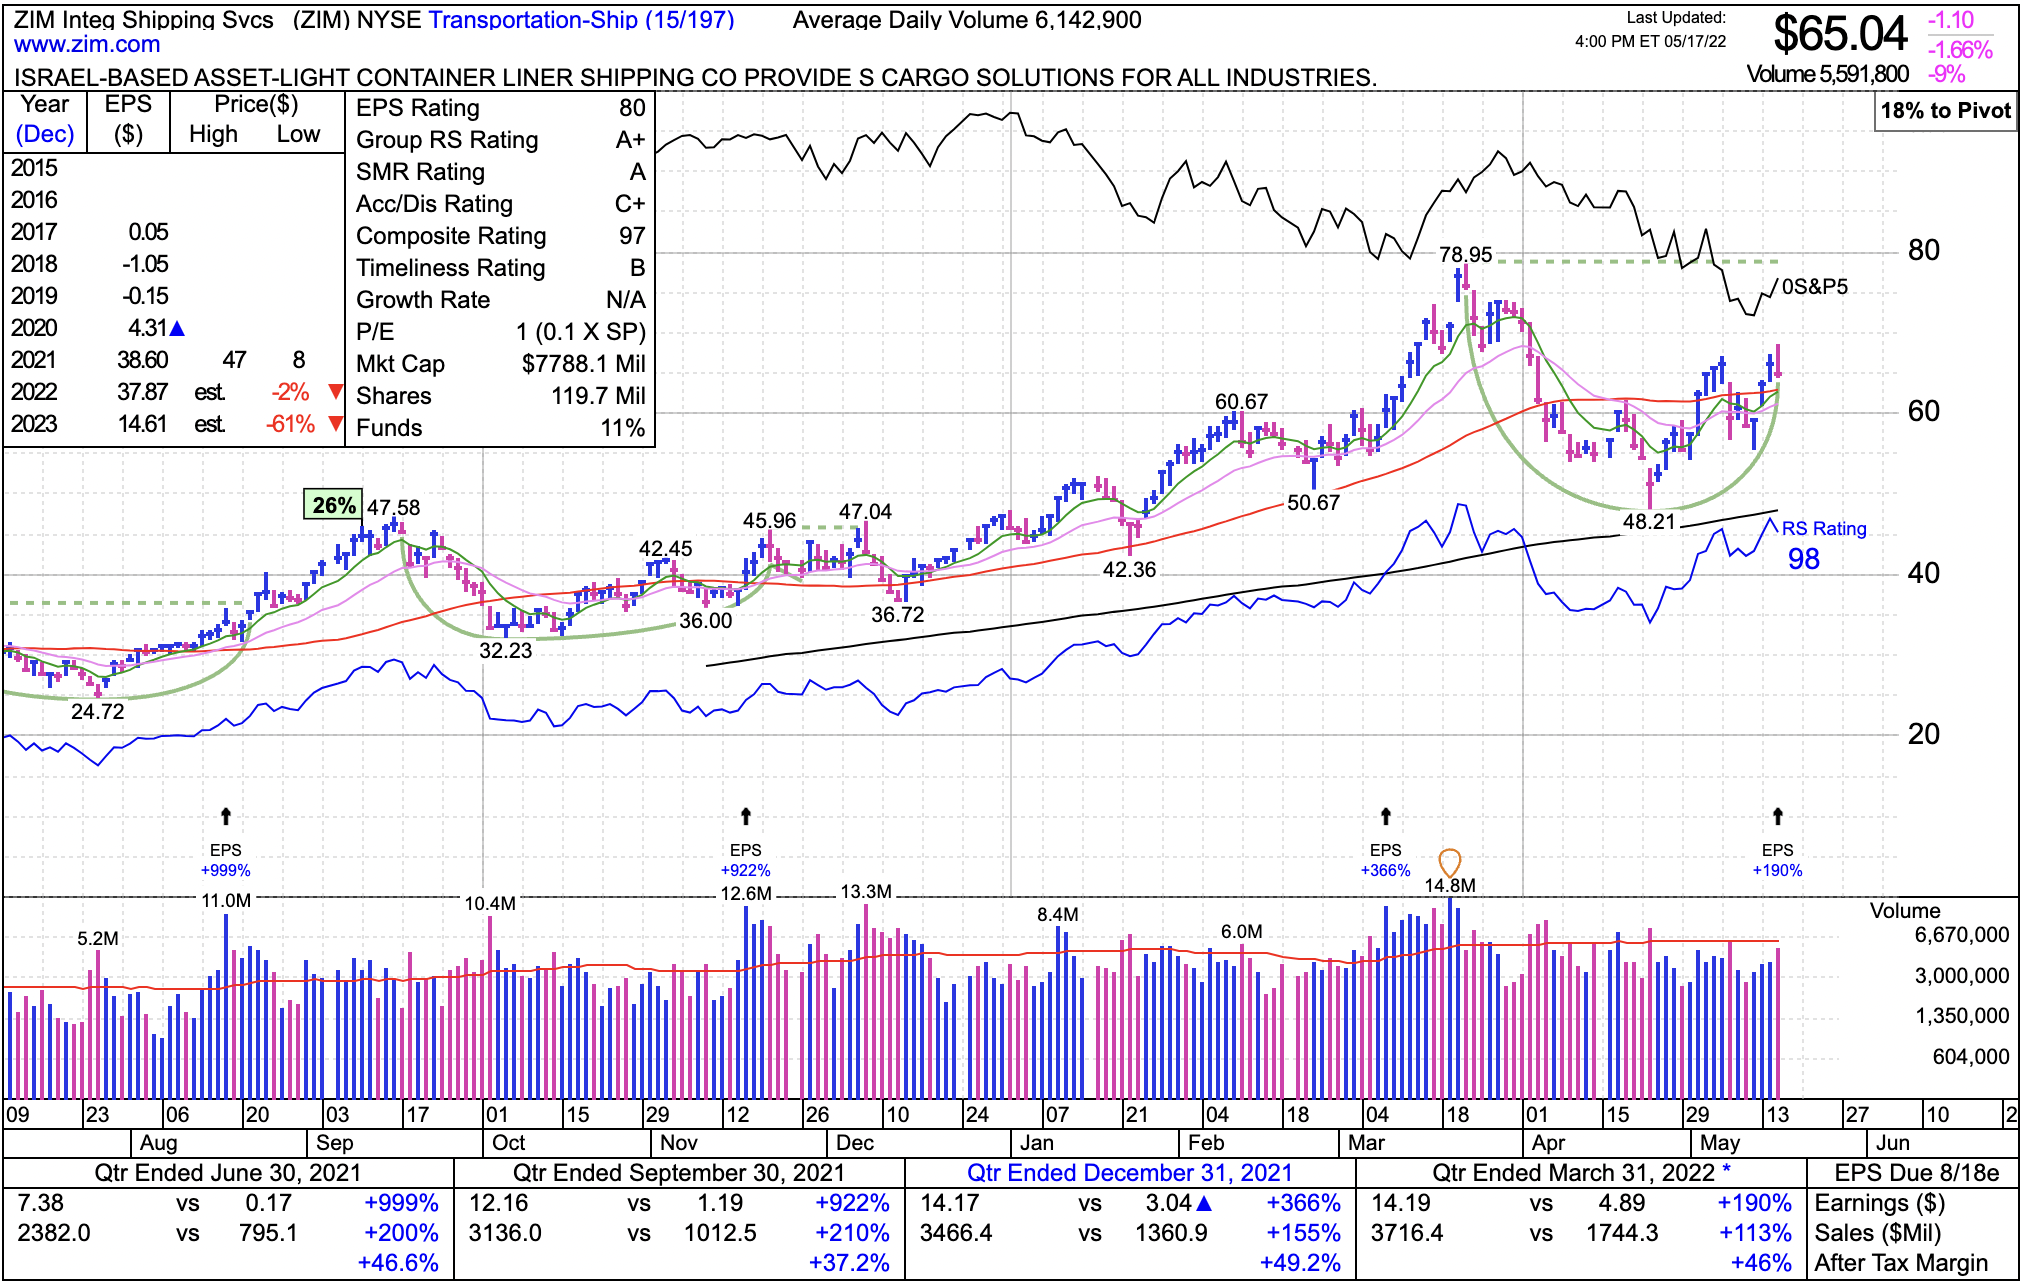Select the Composite Rating 97 row
2022x1284 pixels.
click(x=501, y=236)
